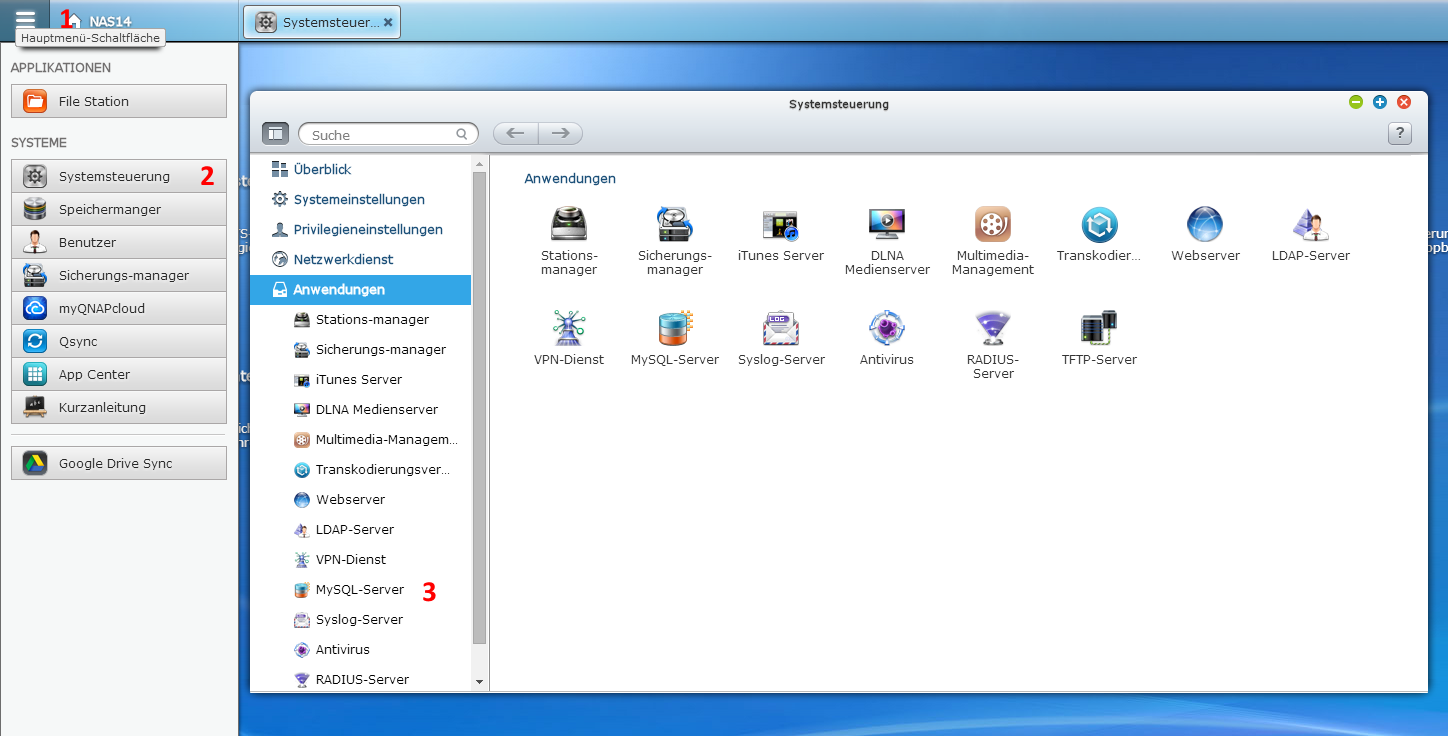Expand Systemeinstellungen in the sidebar
Viewport: 1448px width, 736px height.
click(x=360, y=200)
